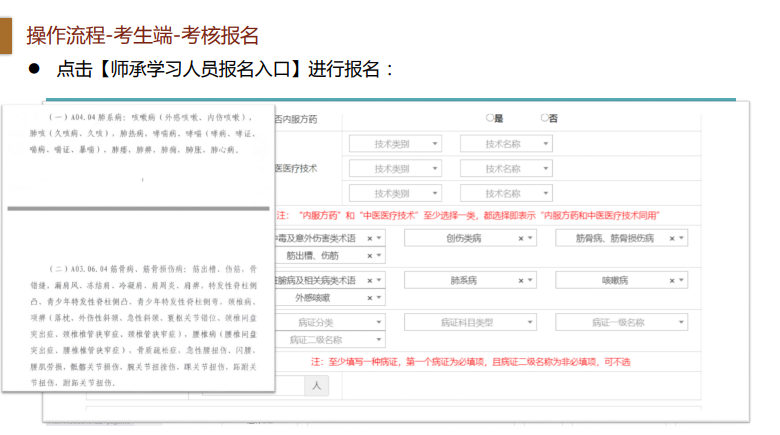Screen dimensions: 780x435
Task: Remove the 咳嗽病 selection with its x icon
Action: point(672,281)
